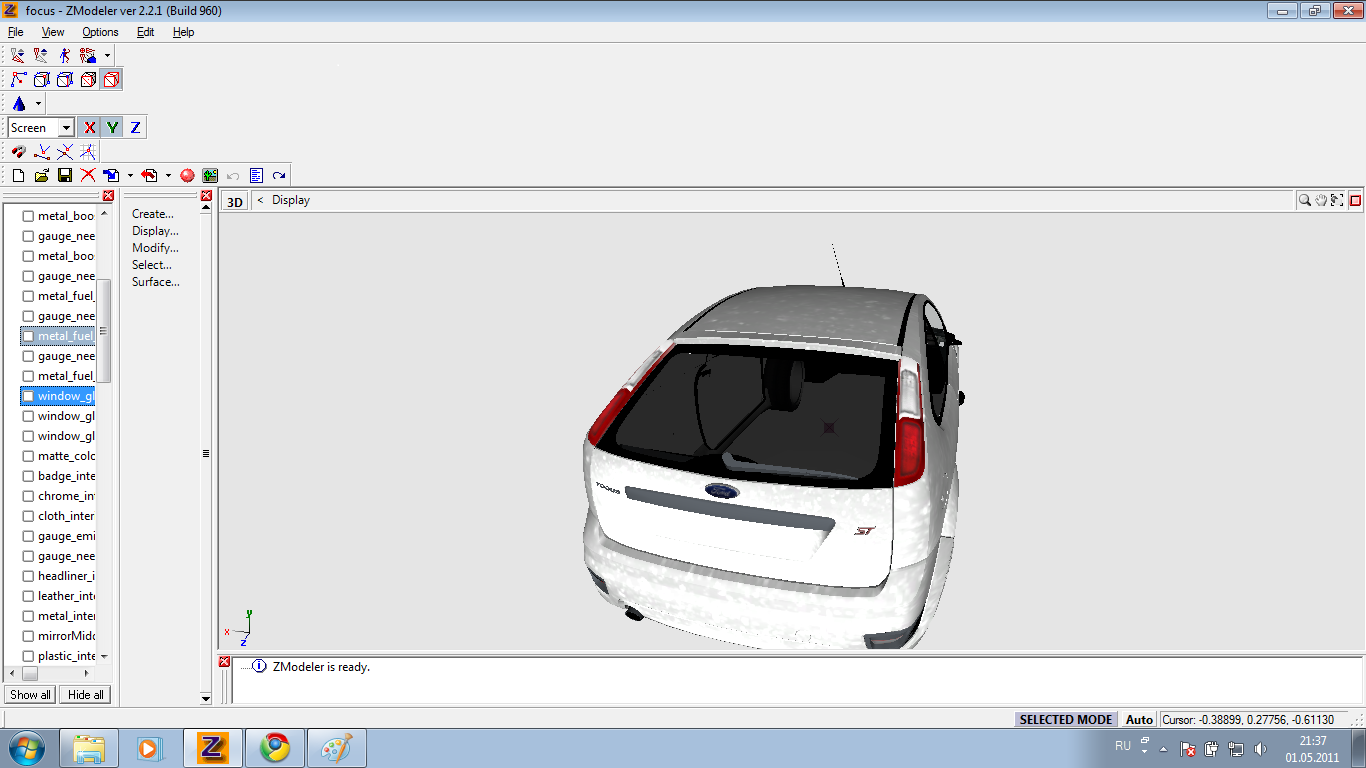Select the objects level black cube icon

pos(87,79)
